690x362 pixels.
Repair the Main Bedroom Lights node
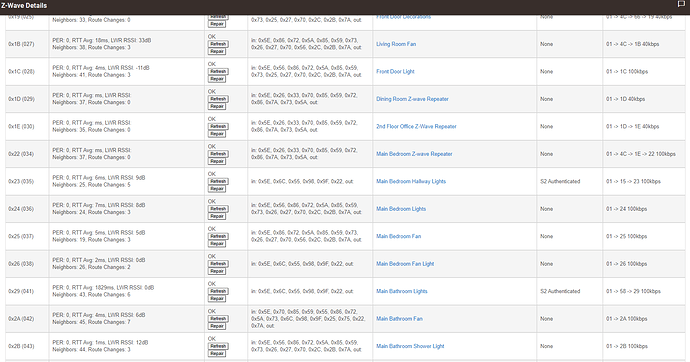pos(217,216)
